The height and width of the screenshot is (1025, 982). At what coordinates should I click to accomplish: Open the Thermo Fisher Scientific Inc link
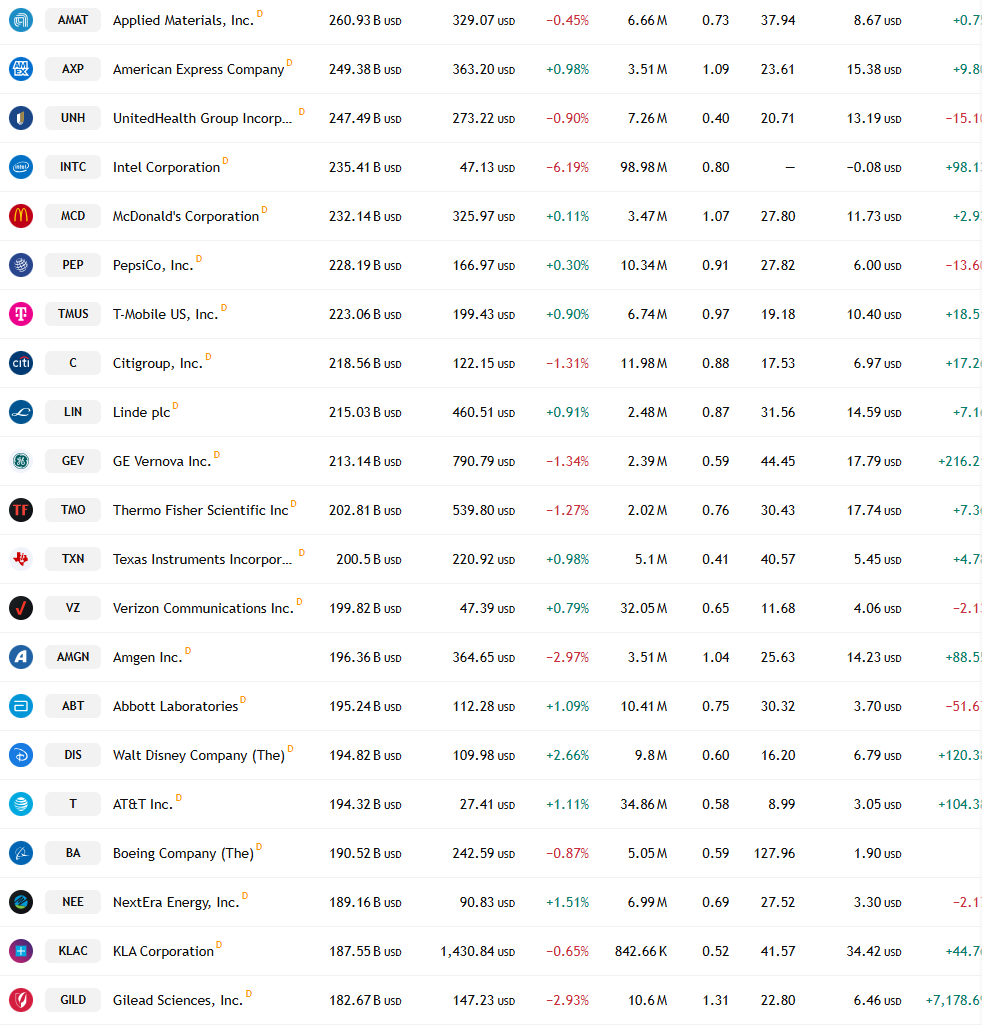coord(200,511)
